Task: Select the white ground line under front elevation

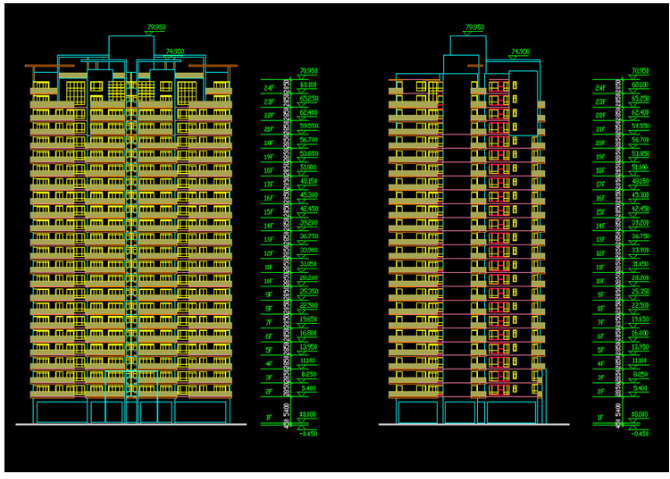Action: [x=130, y=424]
